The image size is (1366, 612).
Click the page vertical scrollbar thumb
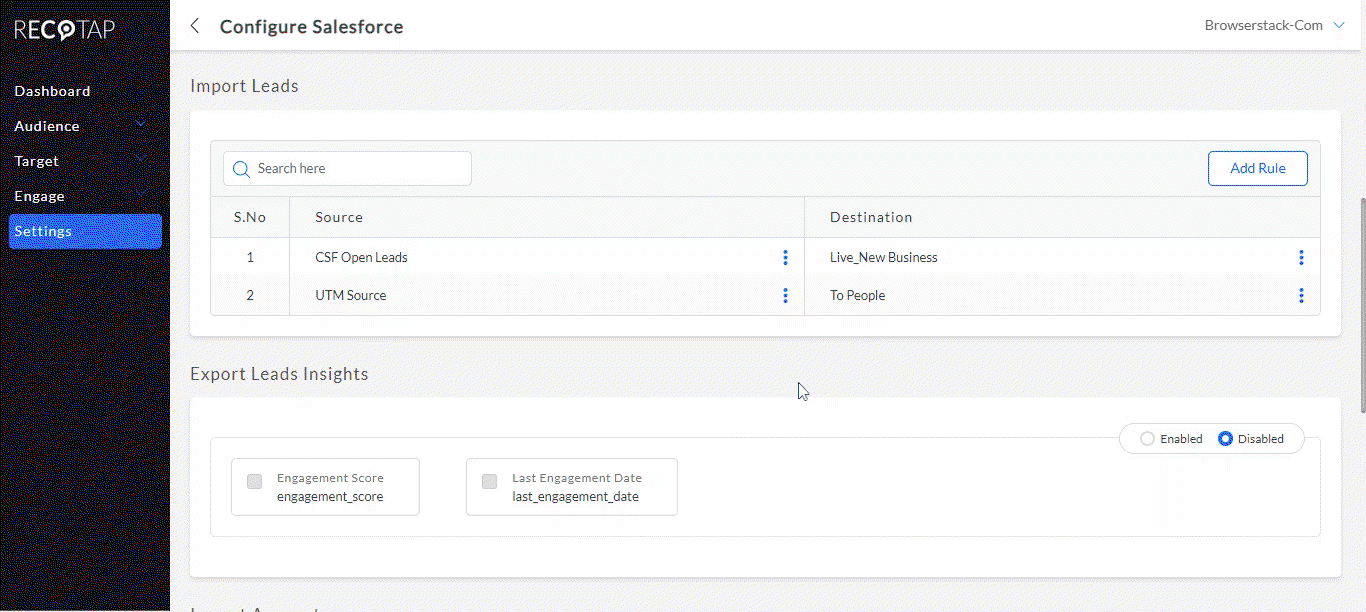[x=1361, y=305]
